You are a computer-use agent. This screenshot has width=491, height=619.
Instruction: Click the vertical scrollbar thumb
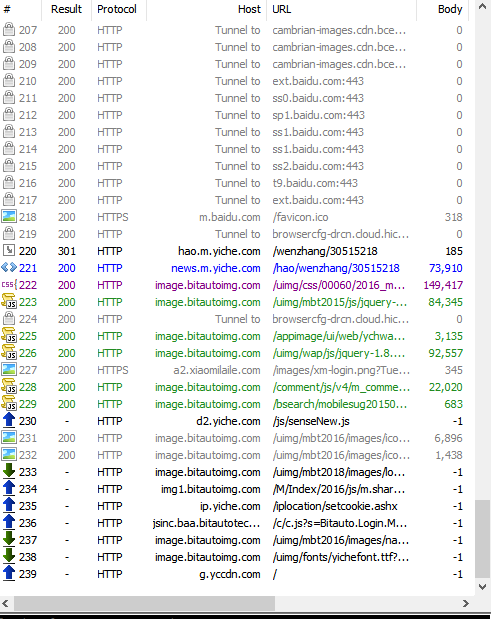pos(482,539)
